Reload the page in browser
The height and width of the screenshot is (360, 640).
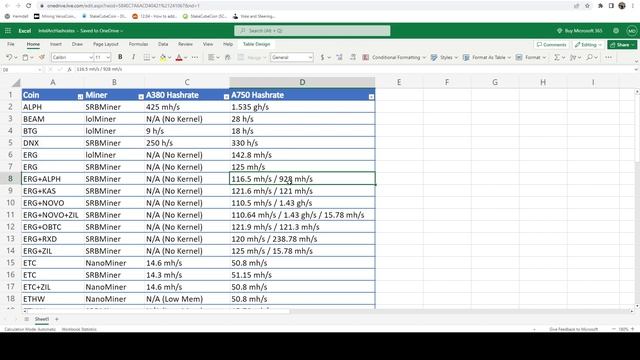[28, 6]
